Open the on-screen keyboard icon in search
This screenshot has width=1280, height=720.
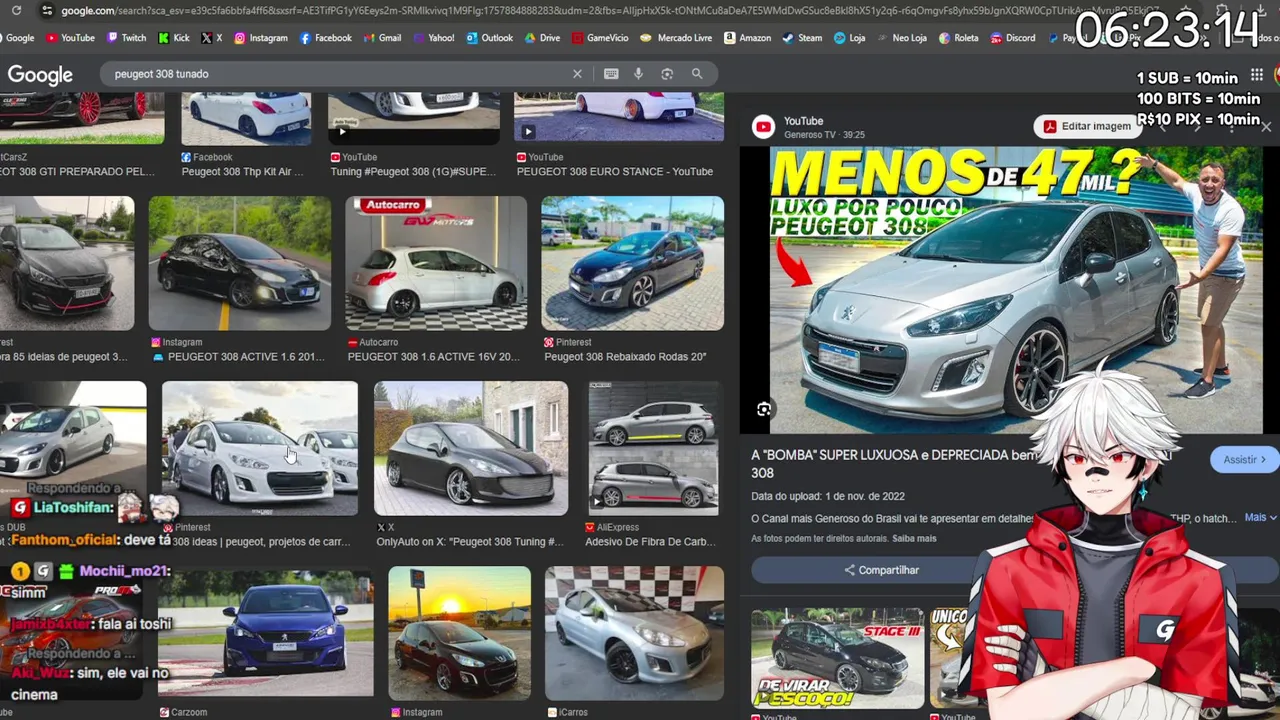pyautogui.click(x=611, y=74)
